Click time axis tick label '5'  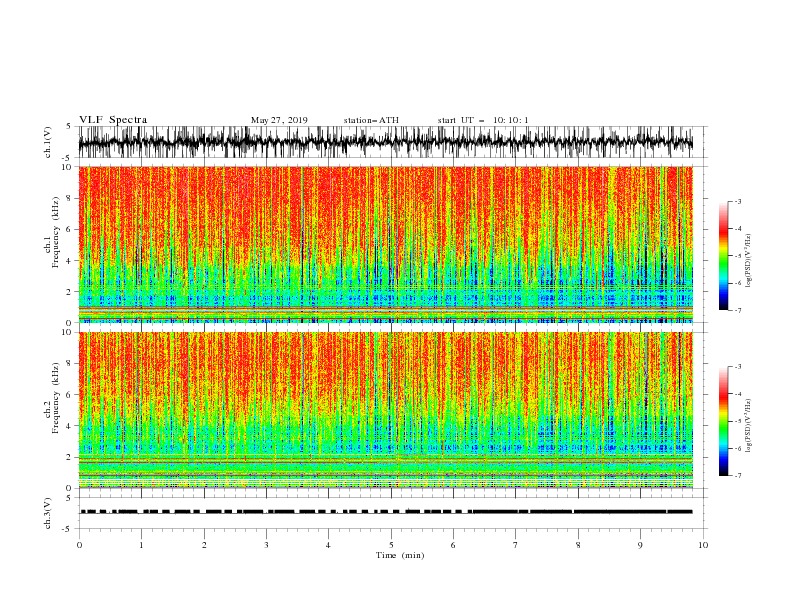point(391,545)
